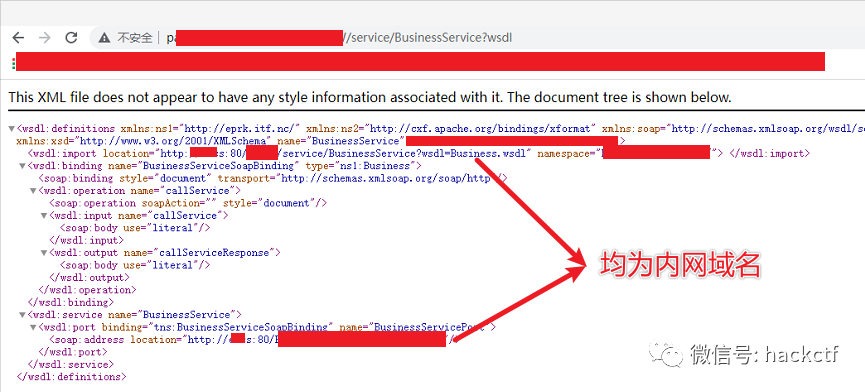Collapse the wsdl:service BusinessService node
The height and width of the screenshot is (392, 865).
(x=23, y=315)
